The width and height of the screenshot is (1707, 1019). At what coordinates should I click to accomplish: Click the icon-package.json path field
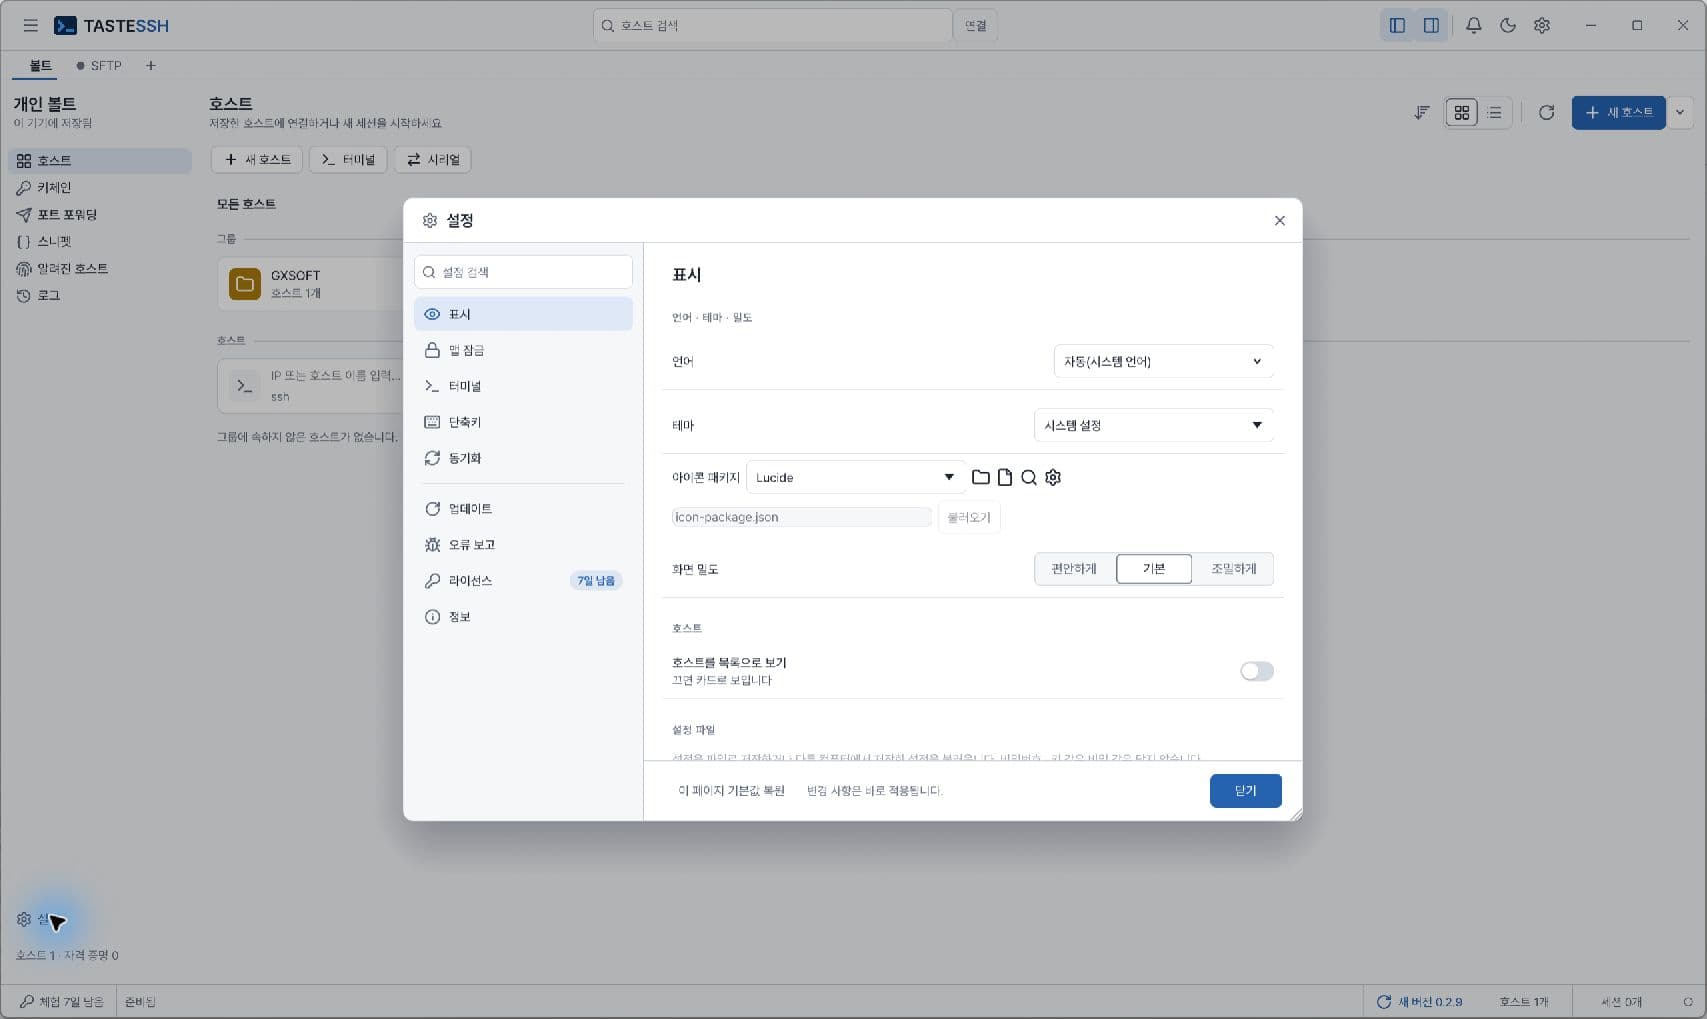click(x=801, y=517)
